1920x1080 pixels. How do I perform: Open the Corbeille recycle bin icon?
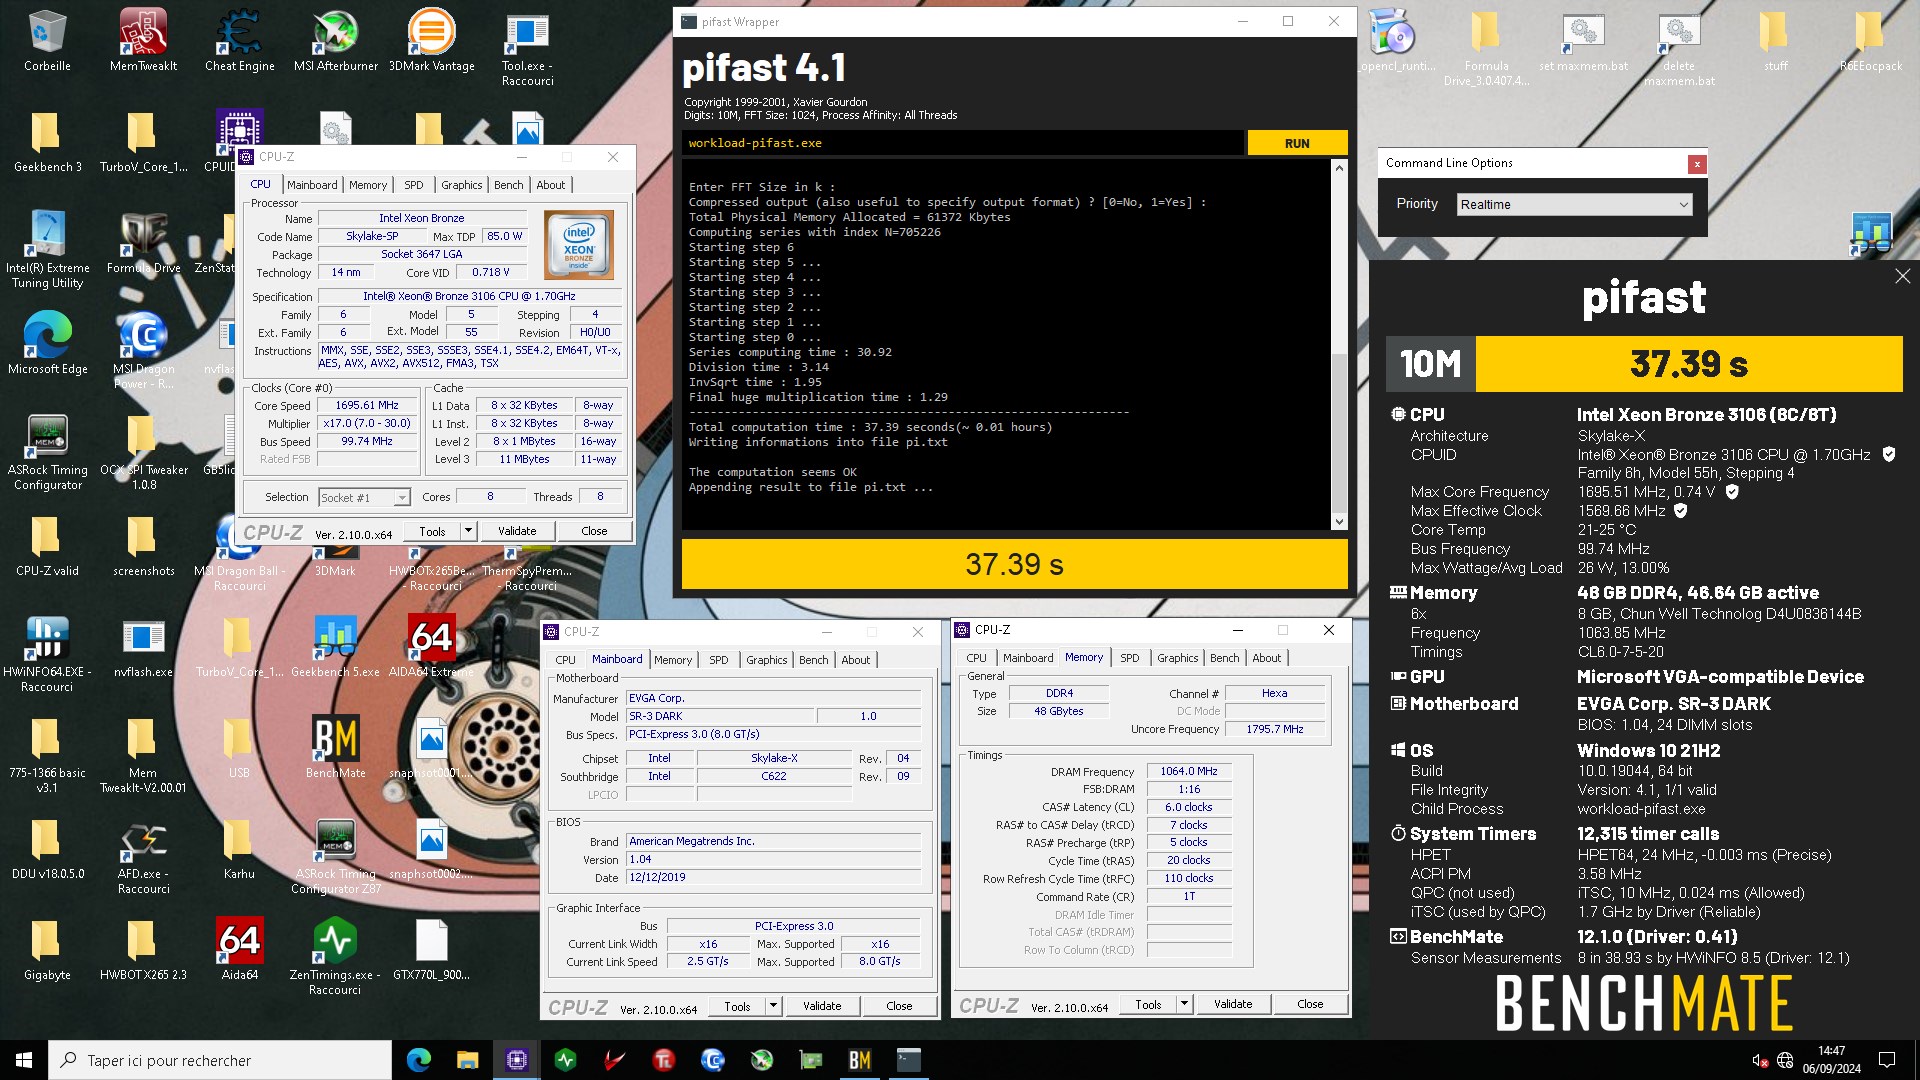(47, 40)
